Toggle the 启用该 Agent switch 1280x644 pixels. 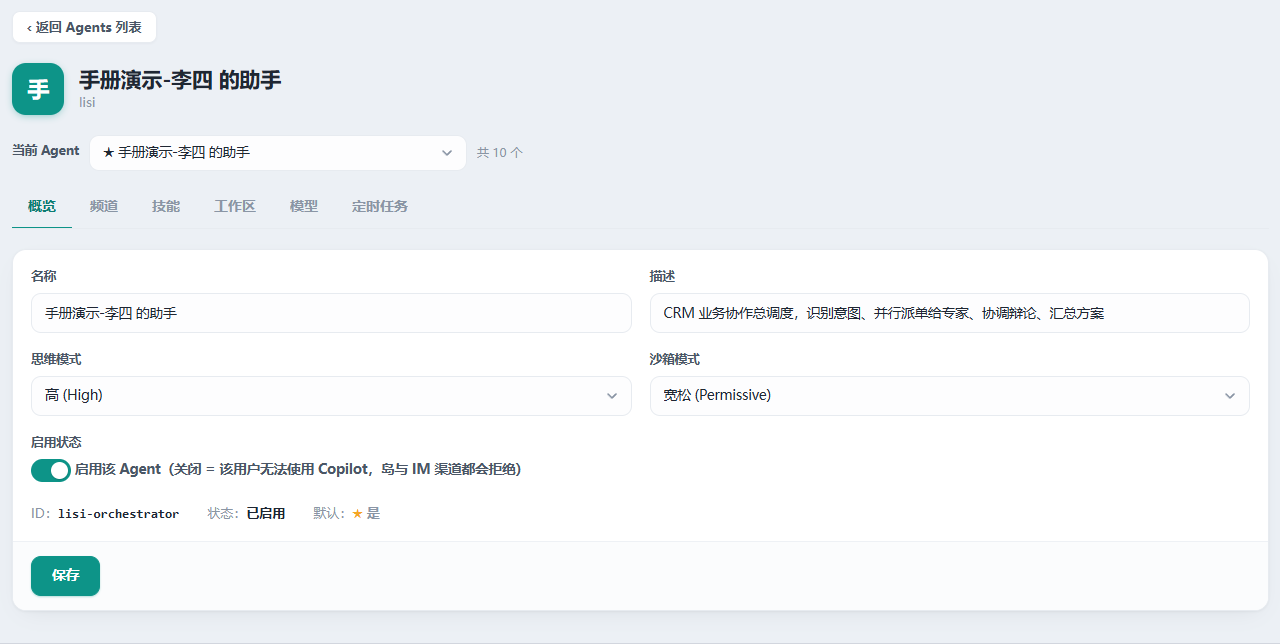pos(51,470)
